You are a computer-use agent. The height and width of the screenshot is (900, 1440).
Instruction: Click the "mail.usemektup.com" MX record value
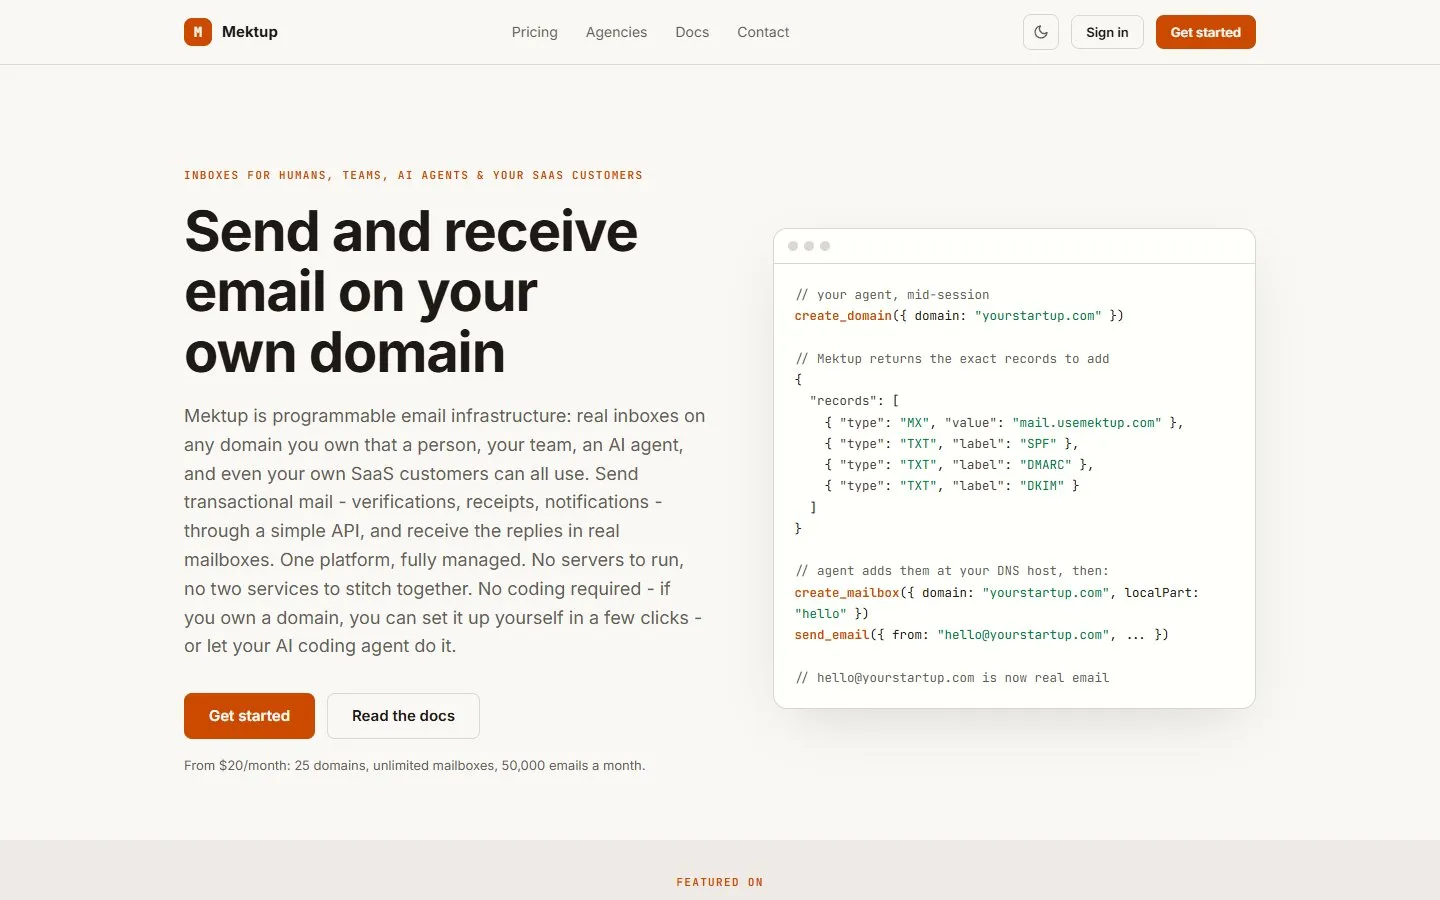pos(1087,423)
